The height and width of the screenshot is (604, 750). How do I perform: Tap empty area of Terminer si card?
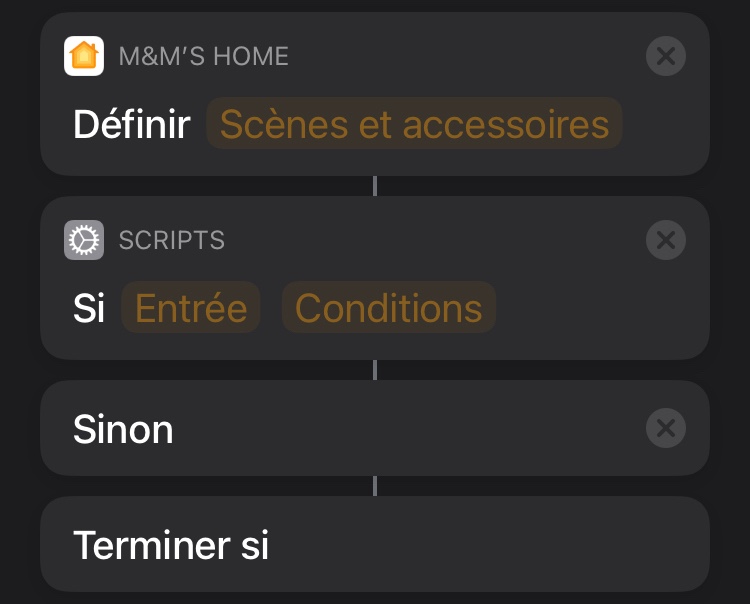(x=500, y=546)
